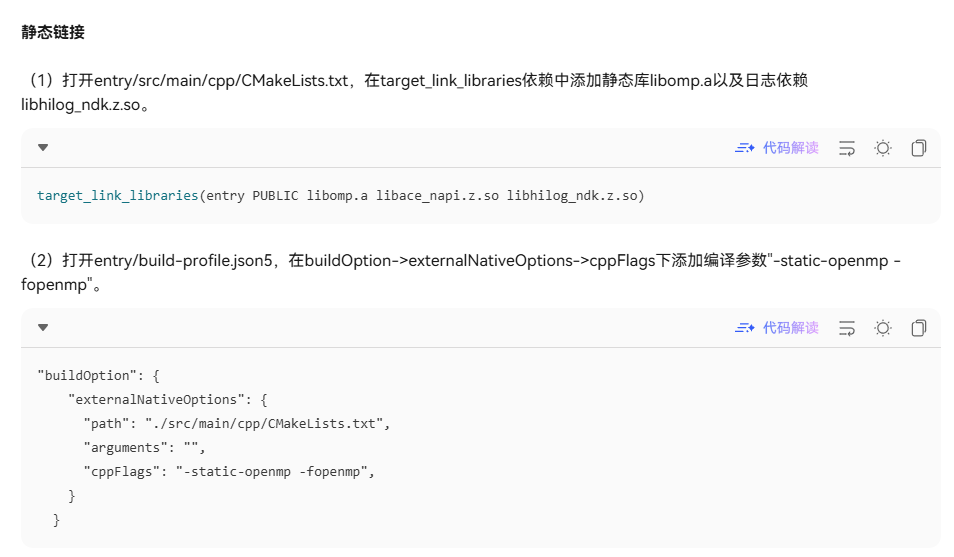954x557 pixels.
Task: Click the "arguments" code line
Action: pos(145,448)
